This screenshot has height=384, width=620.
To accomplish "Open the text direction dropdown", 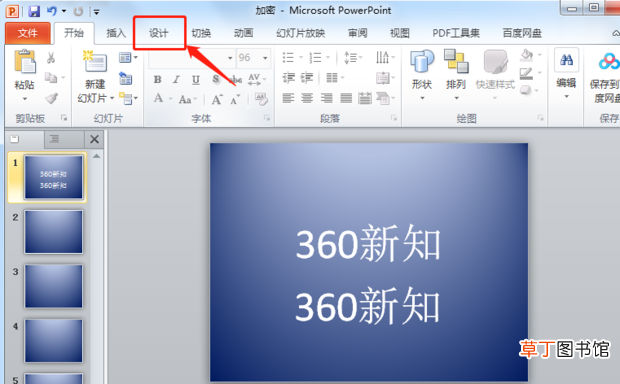I will coord(385,58).
